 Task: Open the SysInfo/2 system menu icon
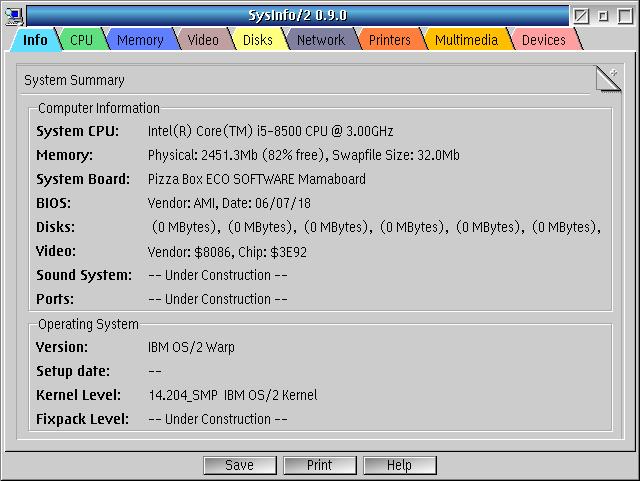[x=14, y=16]
